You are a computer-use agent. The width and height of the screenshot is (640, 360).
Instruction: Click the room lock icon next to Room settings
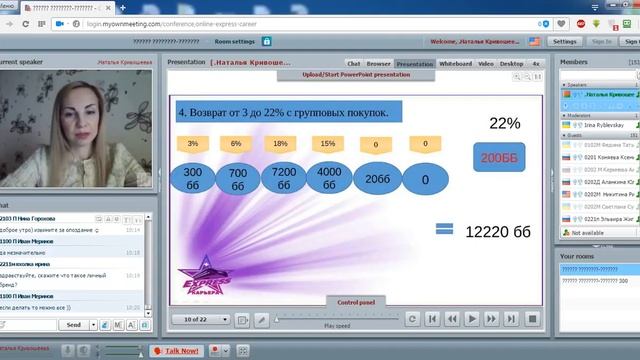[267, 41]
